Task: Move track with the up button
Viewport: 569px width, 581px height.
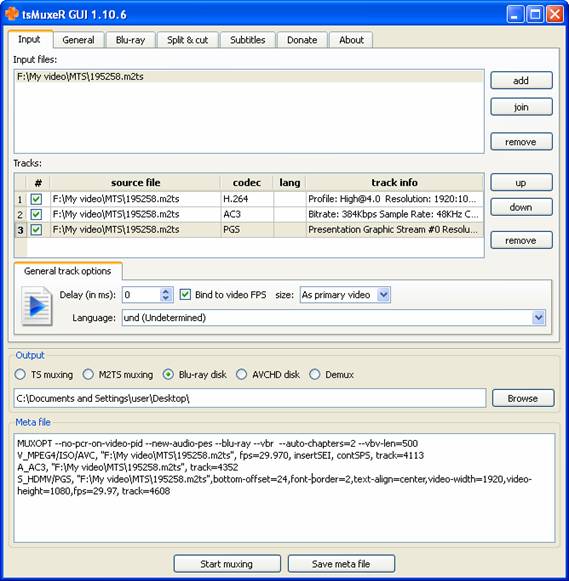Action: pos(521,183)
